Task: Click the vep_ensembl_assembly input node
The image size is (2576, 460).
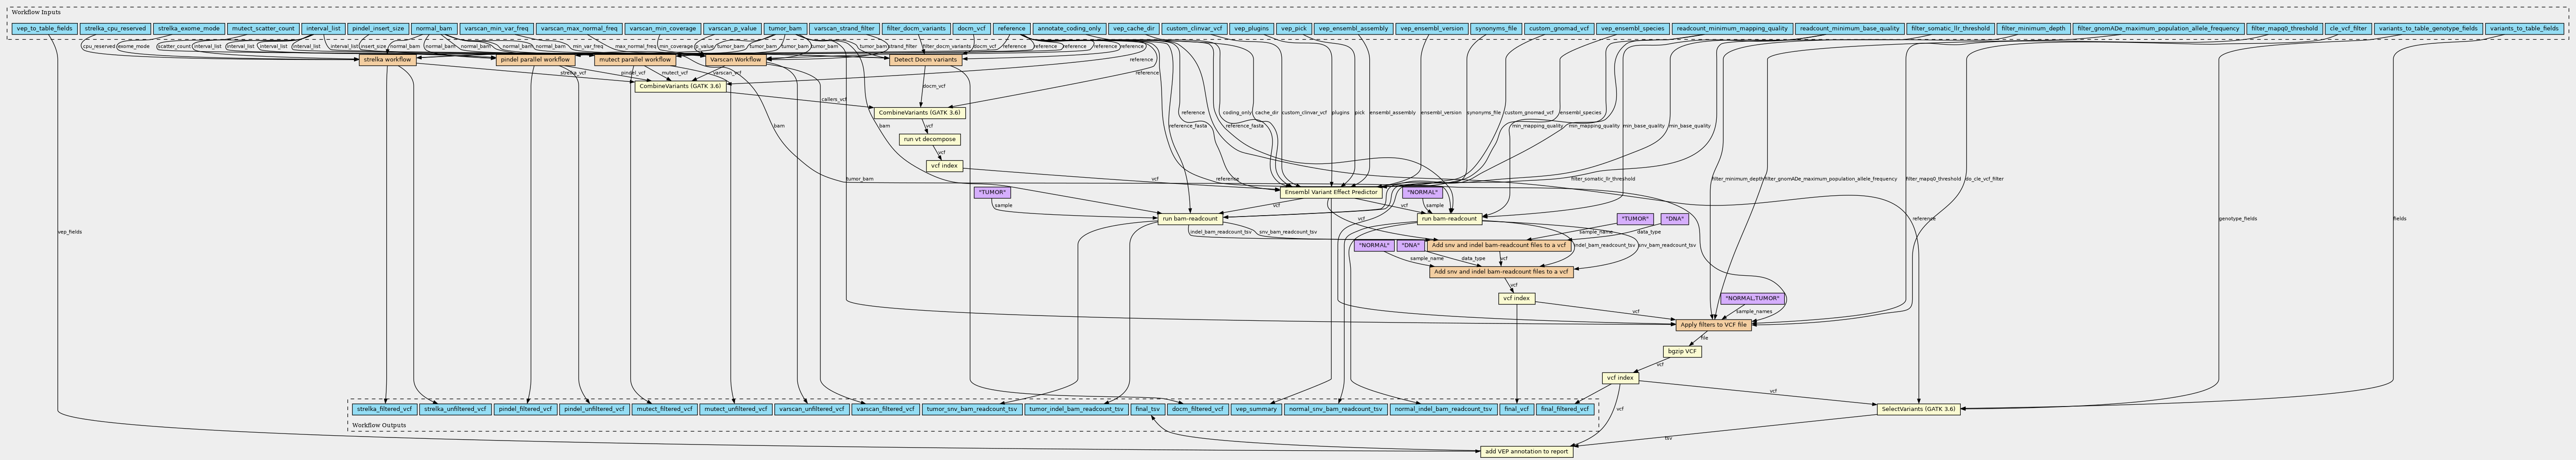Action: 1353,29
